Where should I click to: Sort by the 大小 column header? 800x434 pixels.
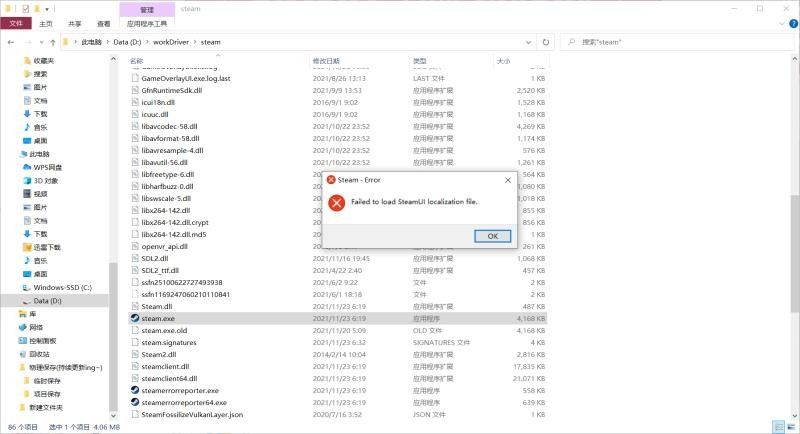tap(503, 61)
